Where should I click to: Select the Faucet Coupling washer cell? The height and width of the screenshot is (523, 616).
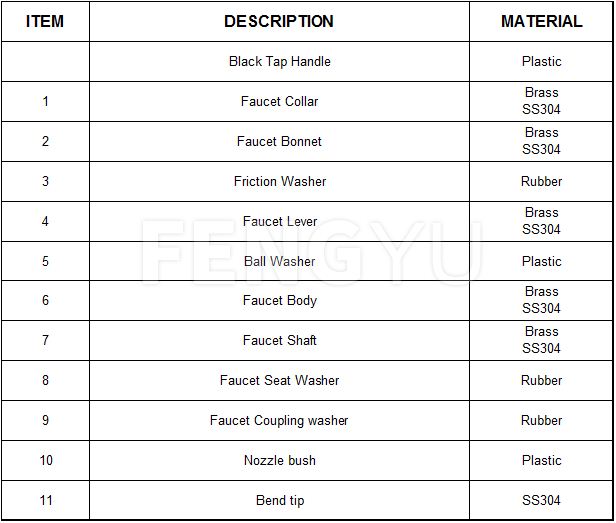pyautogui.click(x=279, y=420)
